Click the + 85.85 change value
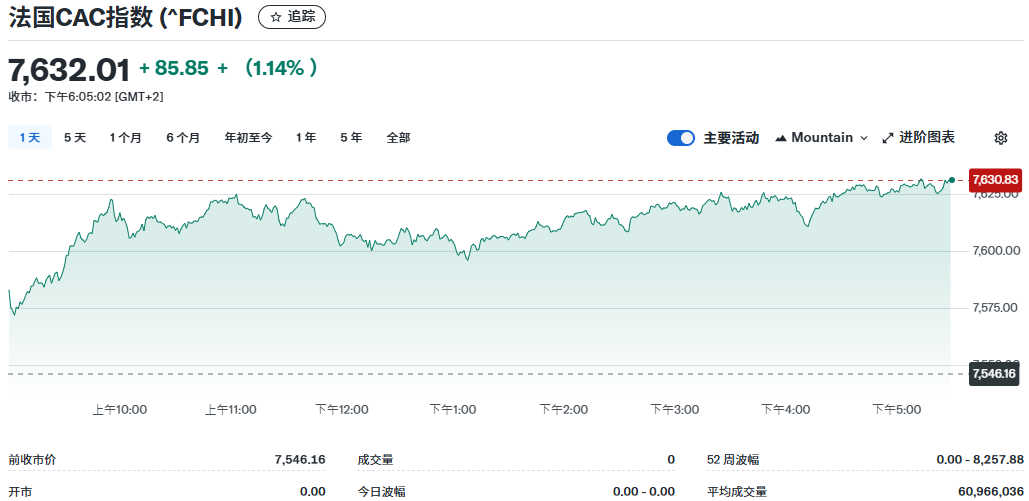This screenshot has height=501, width=1029. [x=174, y=68]
